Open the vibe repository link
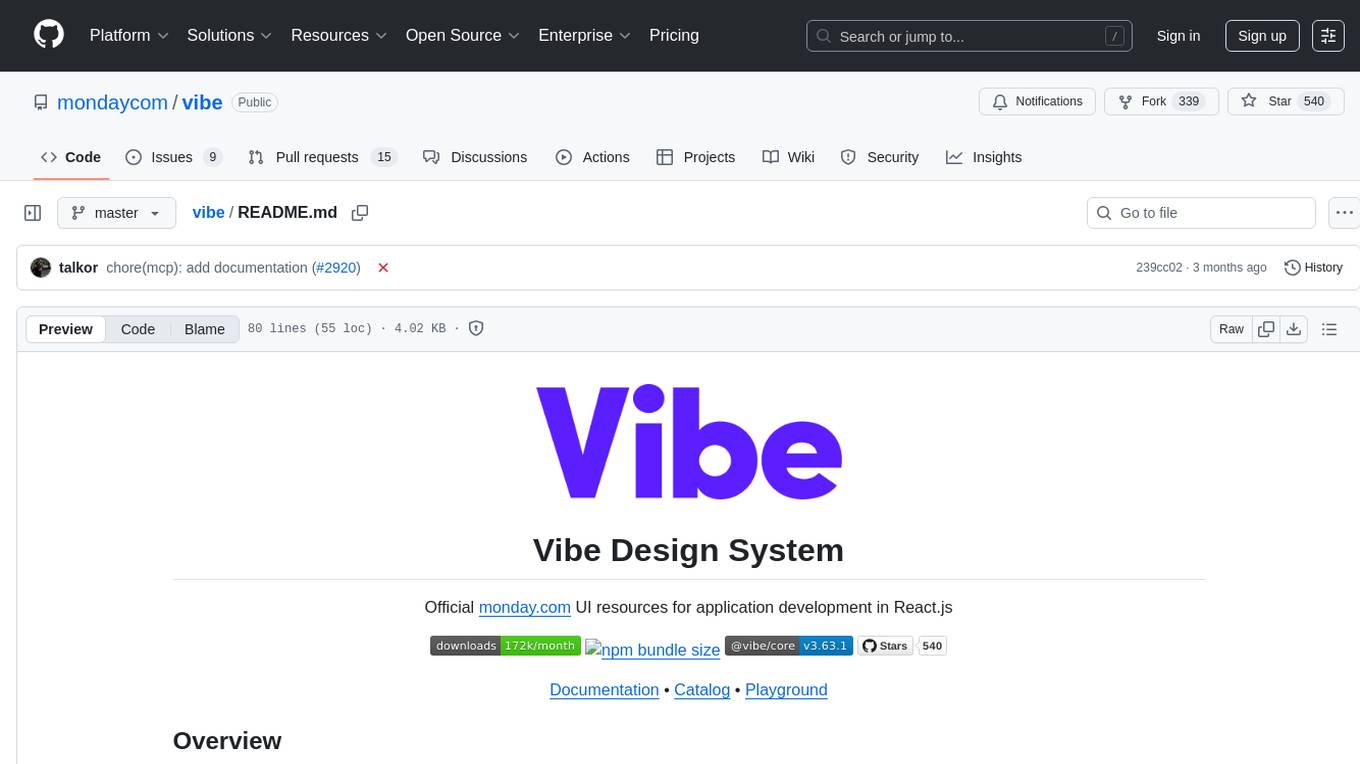The image size is (1360, 764). pyautogui.click(x=202, y=102)
